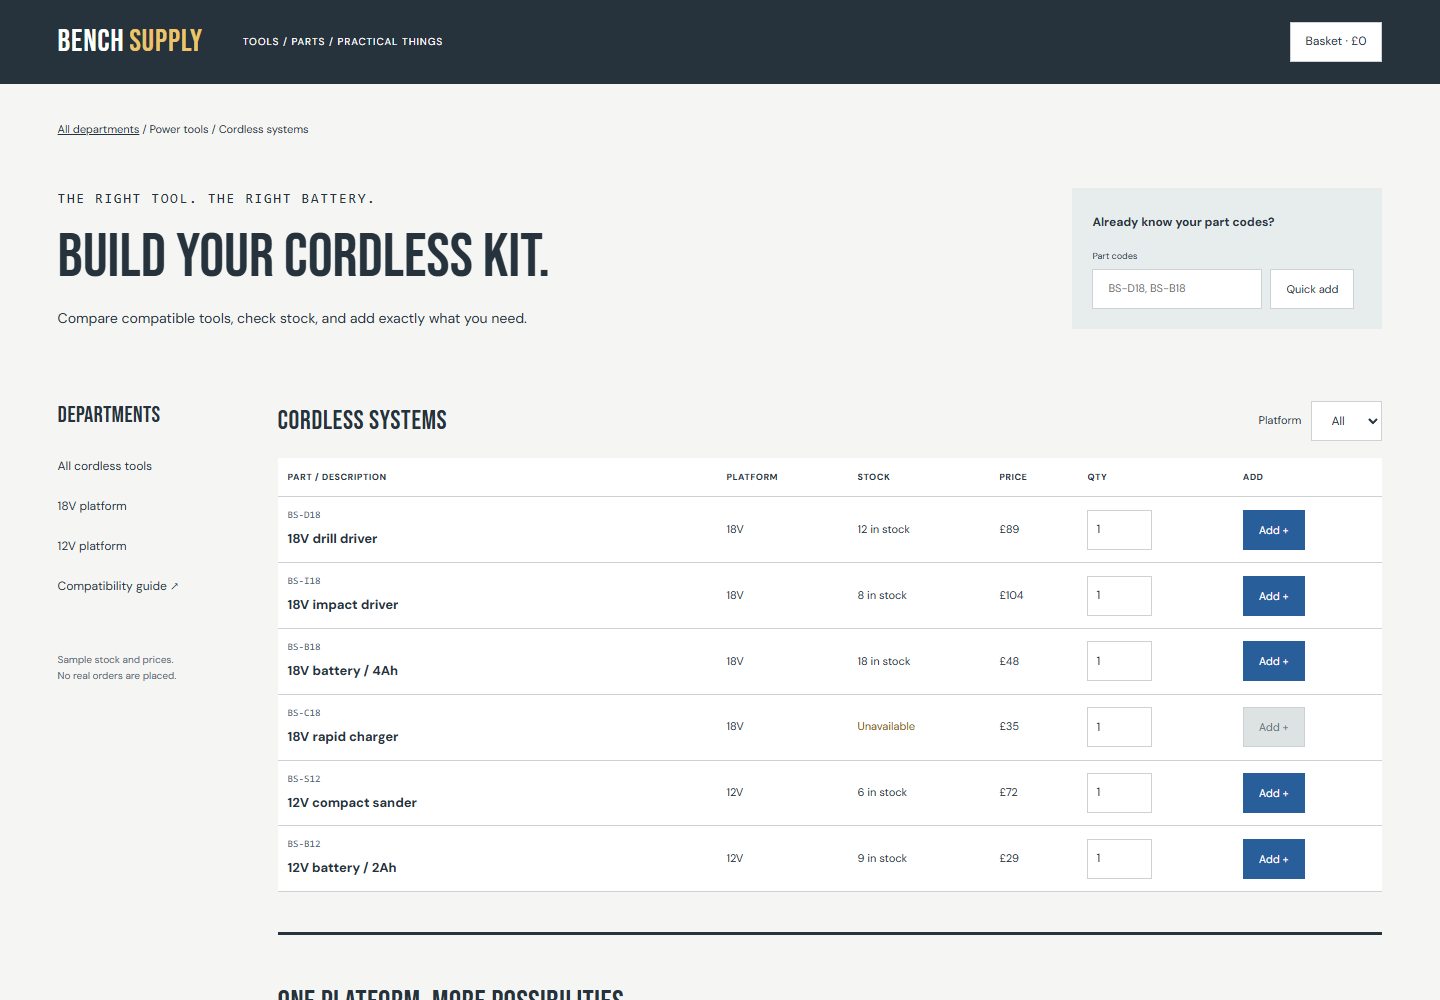Click the part code BS-C18
Image resolution: width=1440 pixels, height=1000 pixels.
pyautogui.click(x=304, y=713)
